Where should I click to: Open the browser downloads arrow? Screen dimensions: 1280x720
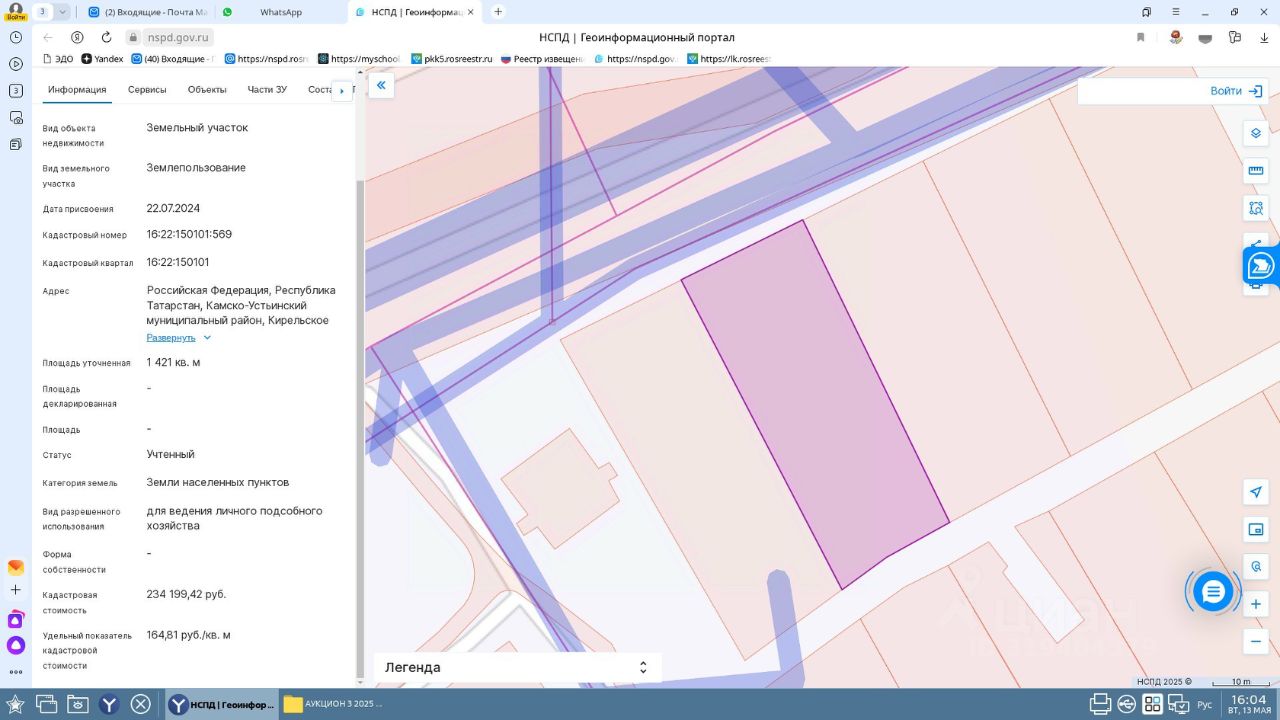click(1264, 37)
